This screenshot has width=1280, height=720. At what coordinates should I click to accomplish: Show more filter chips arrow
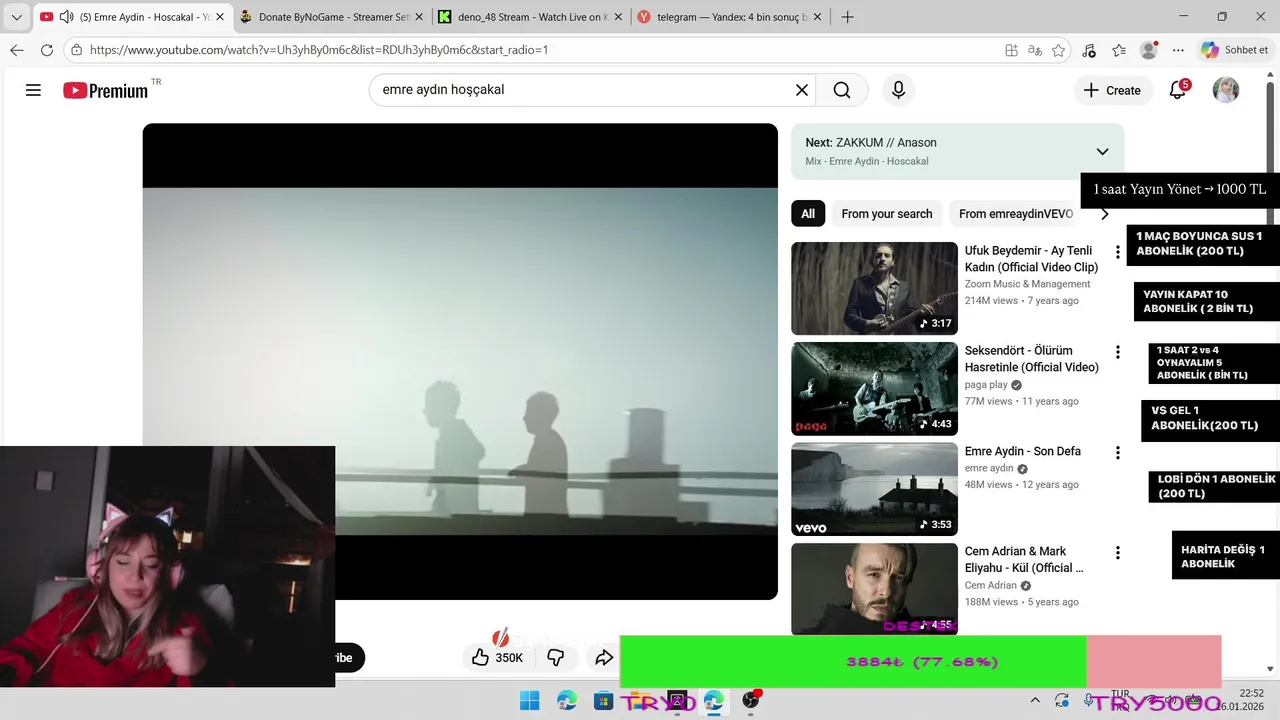tap(1104, 213)
